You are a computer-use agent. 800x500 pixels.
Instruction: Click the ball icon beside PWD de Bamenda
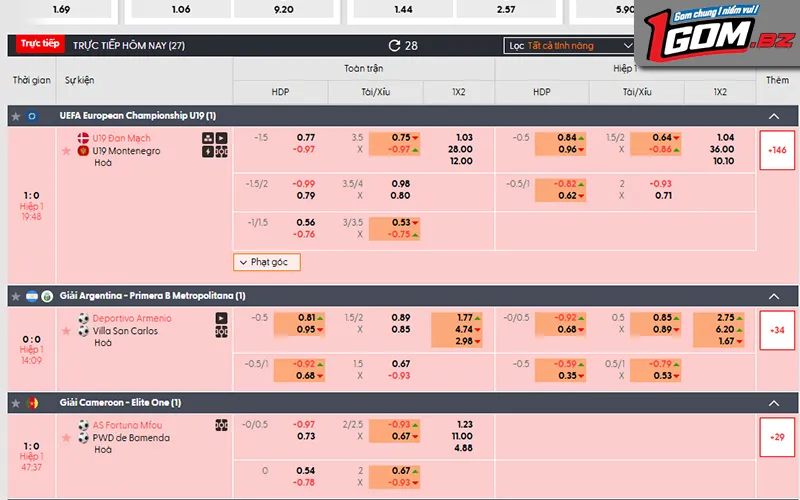tap(83, 438)
